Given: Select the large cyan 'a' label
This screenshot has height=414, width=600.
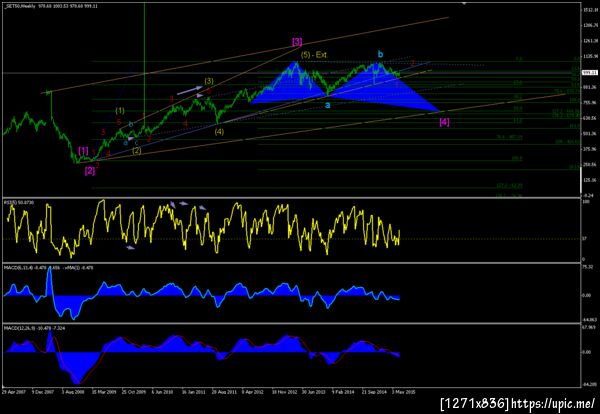Looking at the screenshot, I should point(328,104).
